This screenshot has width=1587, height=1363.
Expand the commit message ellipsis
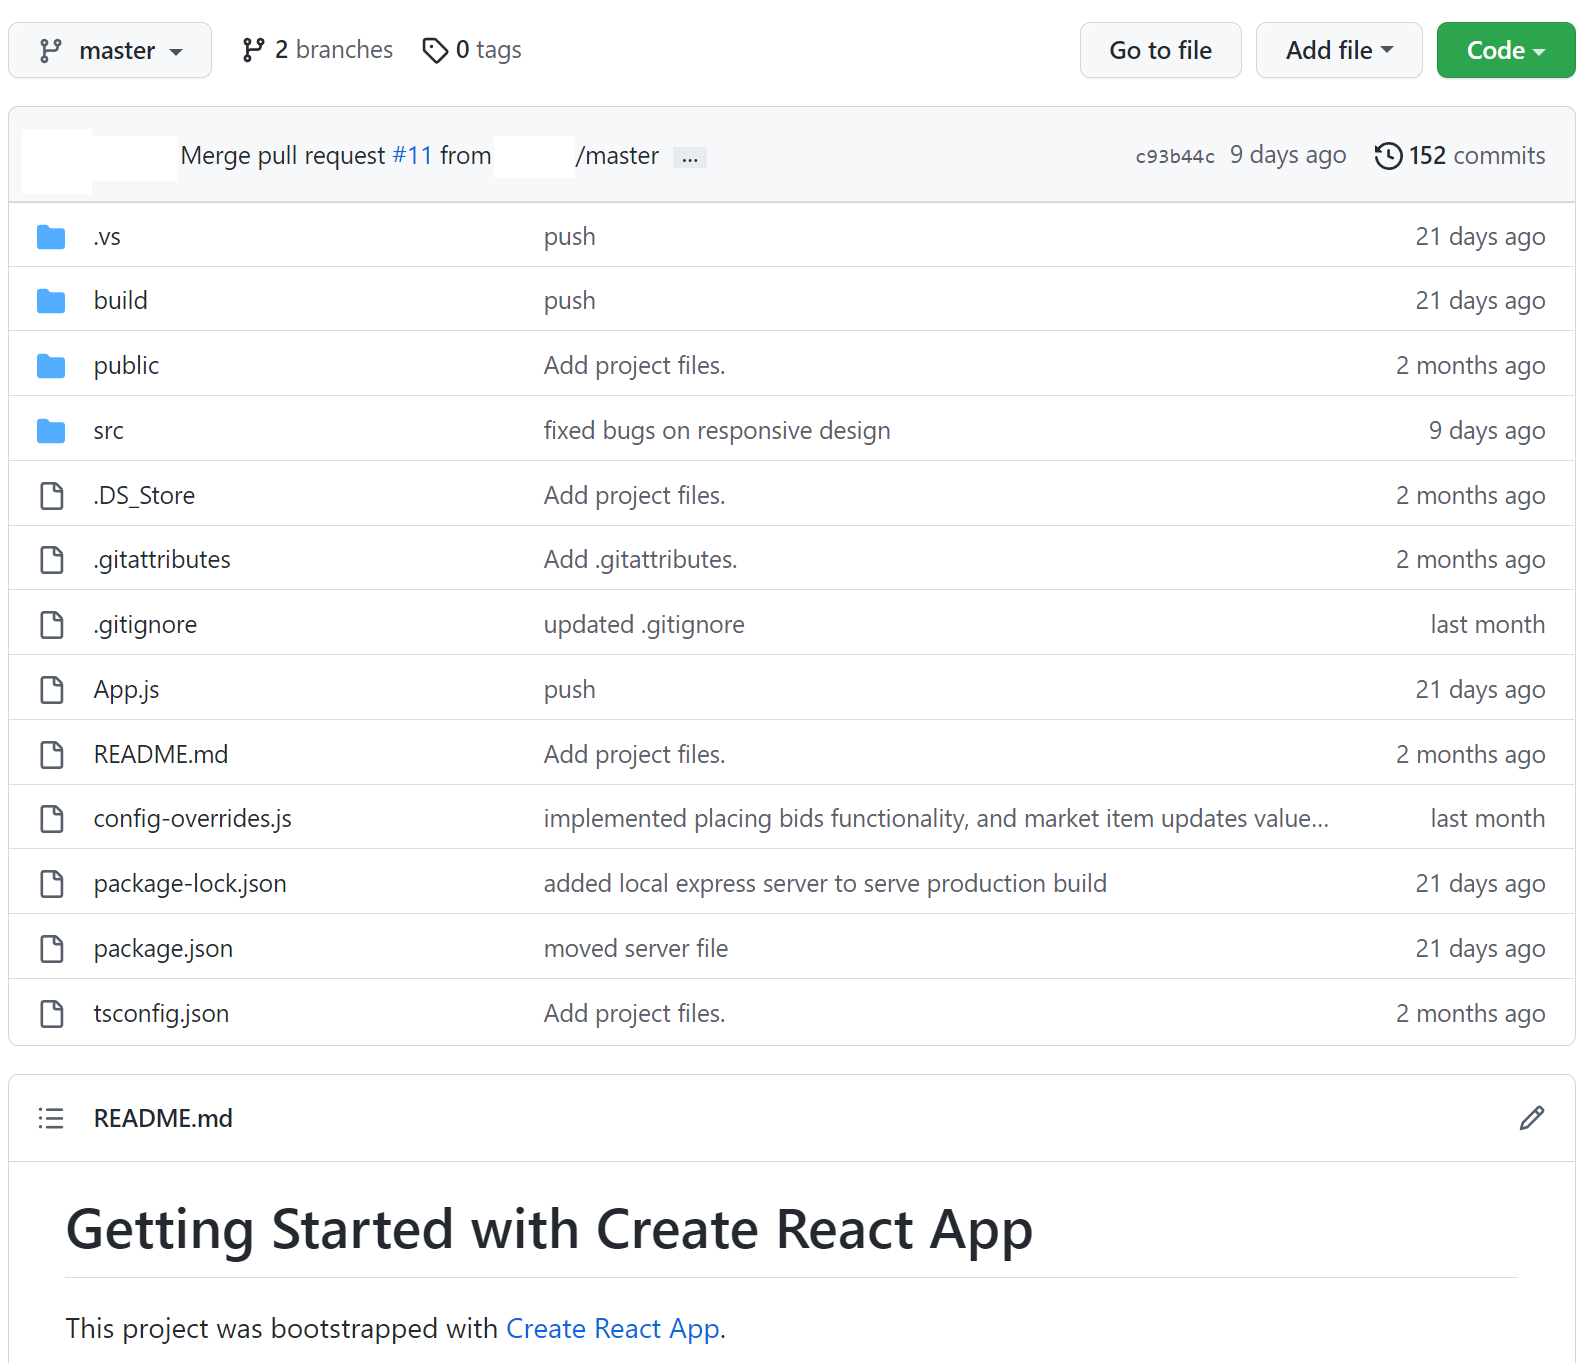[x=690, y=158]
